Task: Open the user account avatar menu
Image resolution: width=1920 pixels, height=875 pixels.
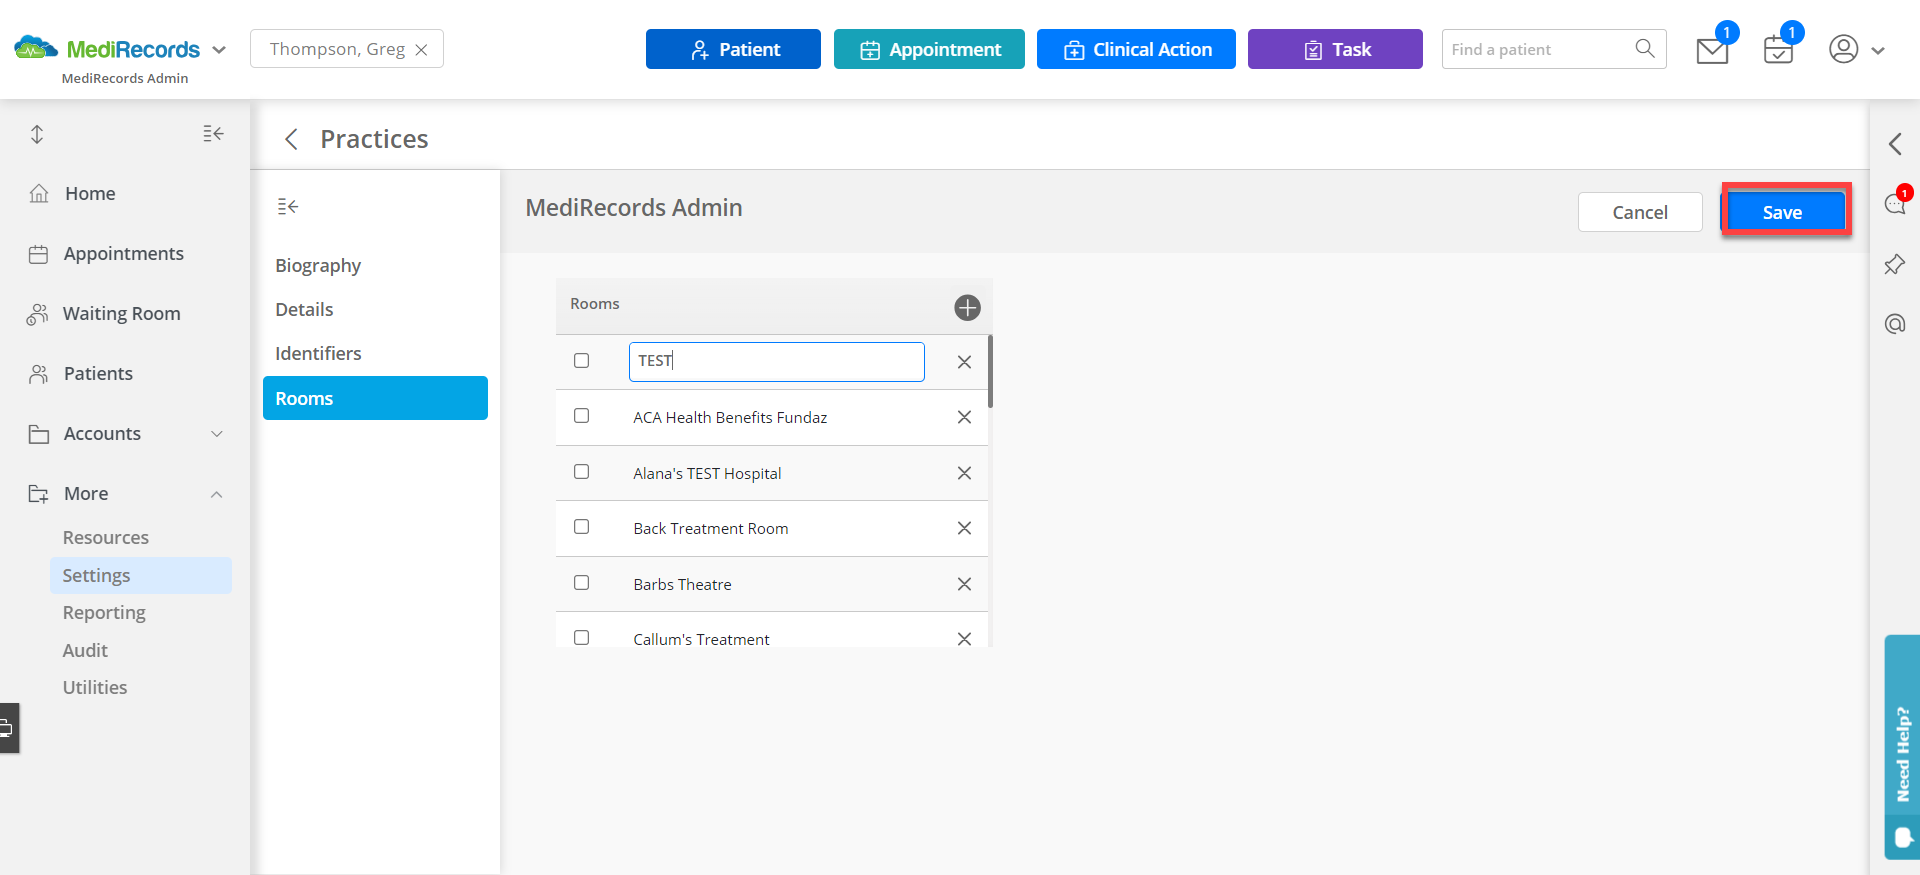Action: [1843, 49]
